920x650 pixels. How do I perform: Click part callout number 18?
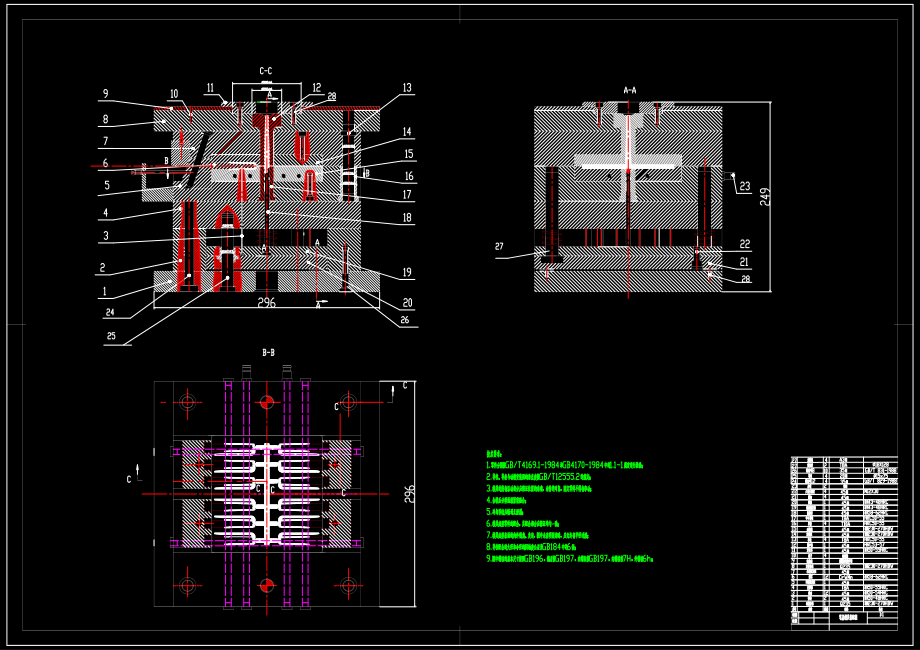407,218
